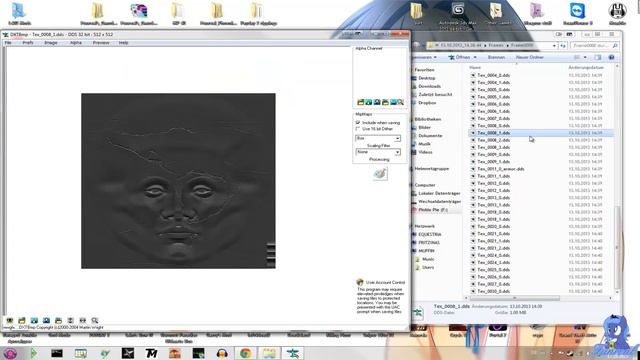This screenshot has height=360, width=640.
Task: Select Desktop in Explorer favorites
Action: pyautogui.click(x=427, y=78)
